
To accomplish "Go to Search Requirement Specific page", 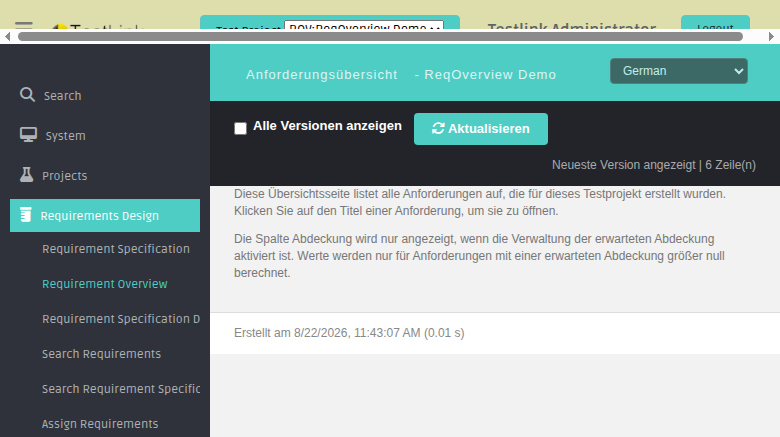I will coord(121,389).
